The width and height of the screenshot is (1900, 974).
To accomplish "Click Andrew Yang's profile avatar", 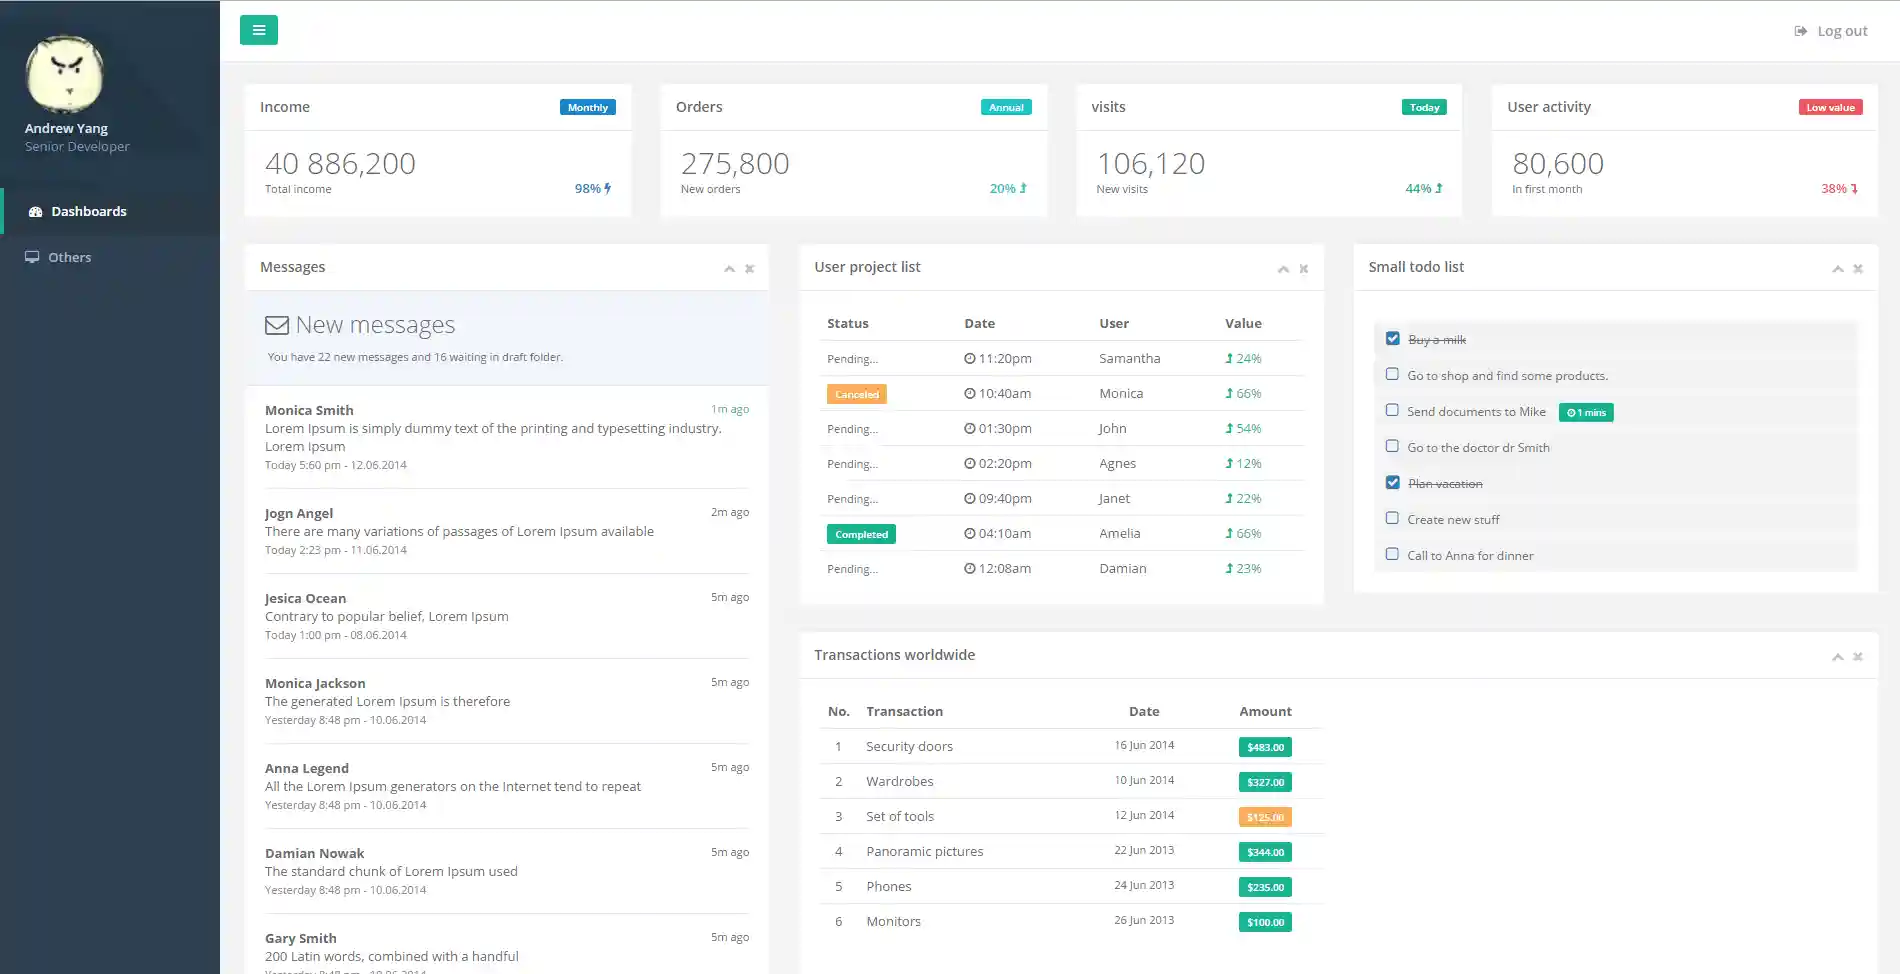I will tap(65, 75).
